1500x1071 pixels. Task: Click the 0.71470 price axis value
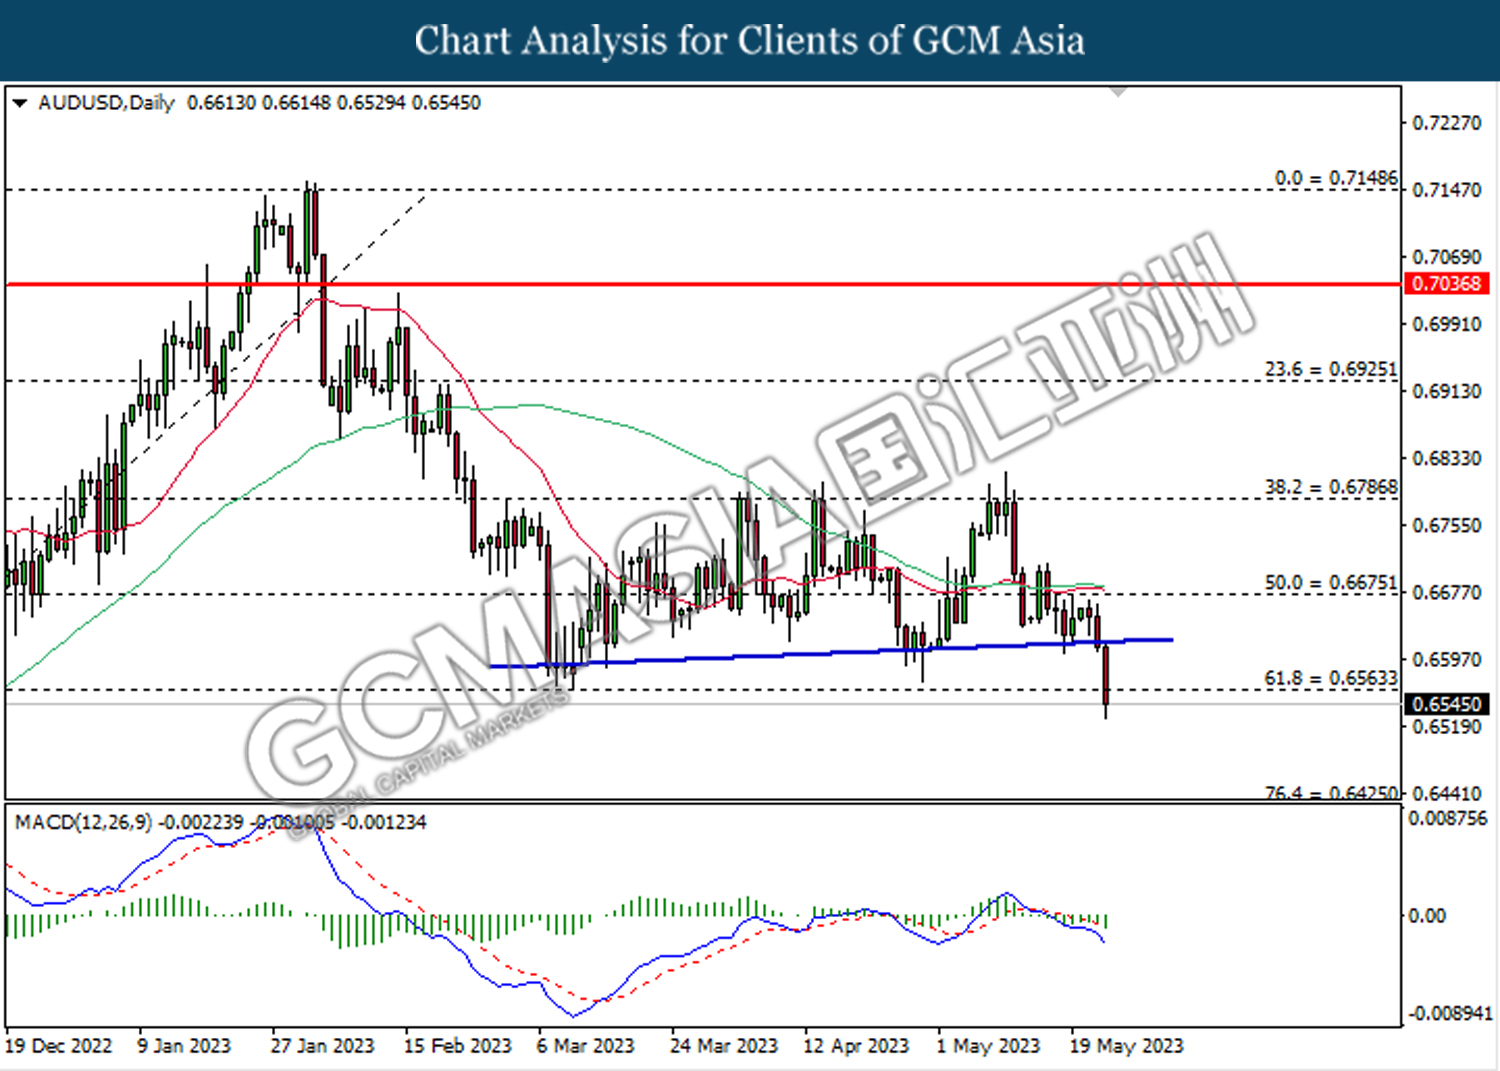click(1446, 190)
